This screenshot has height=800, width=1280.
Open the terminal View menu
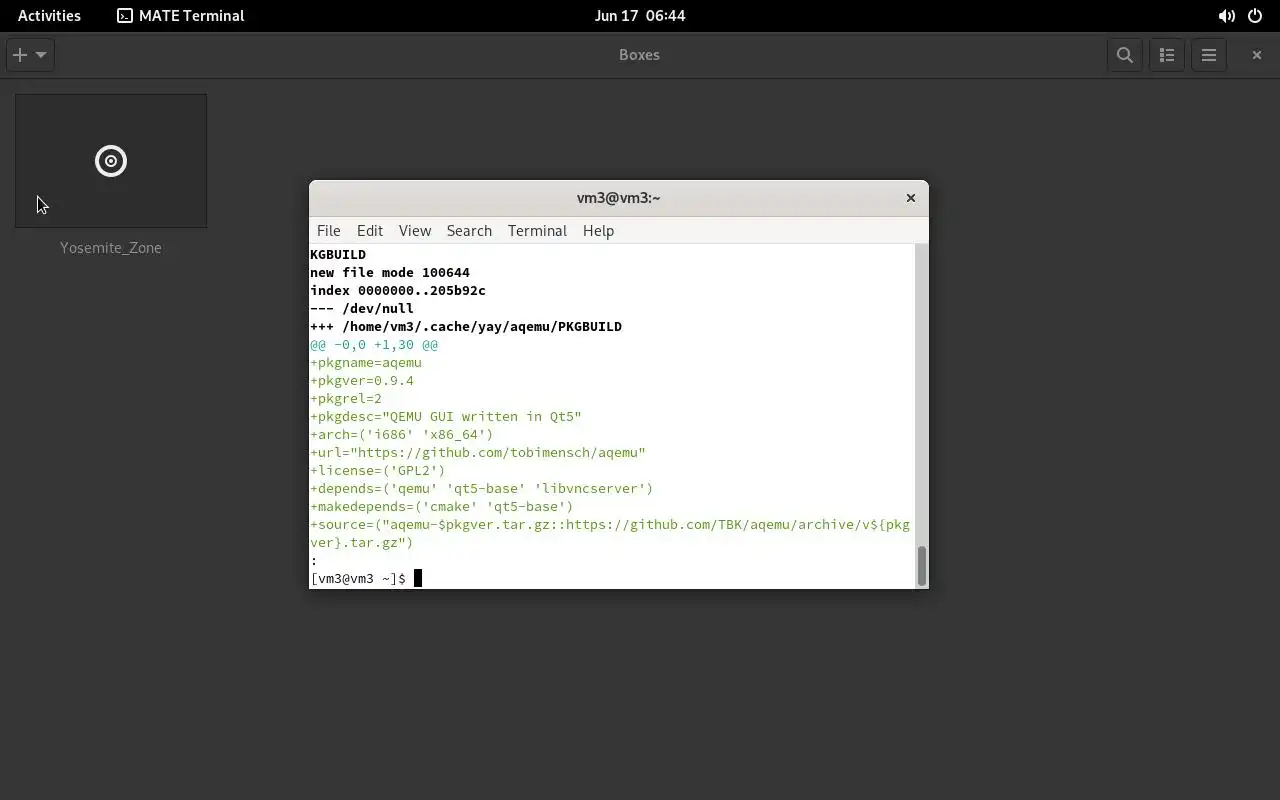[x=415, y=230]
